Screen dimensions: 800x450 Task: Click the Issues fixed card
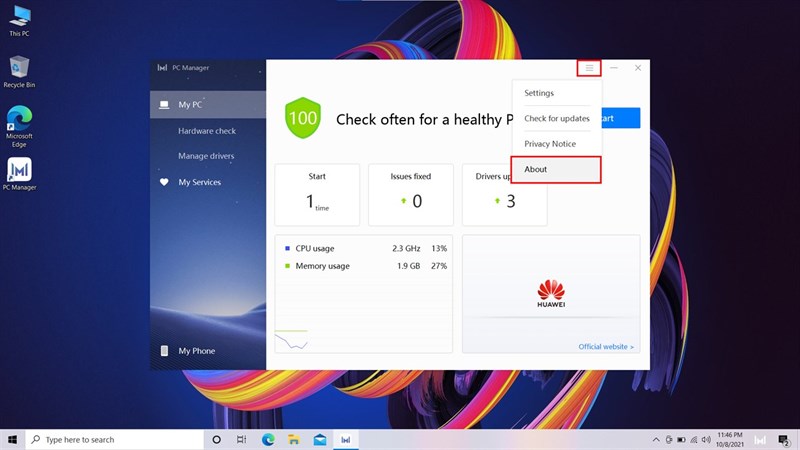coord(411,195)
